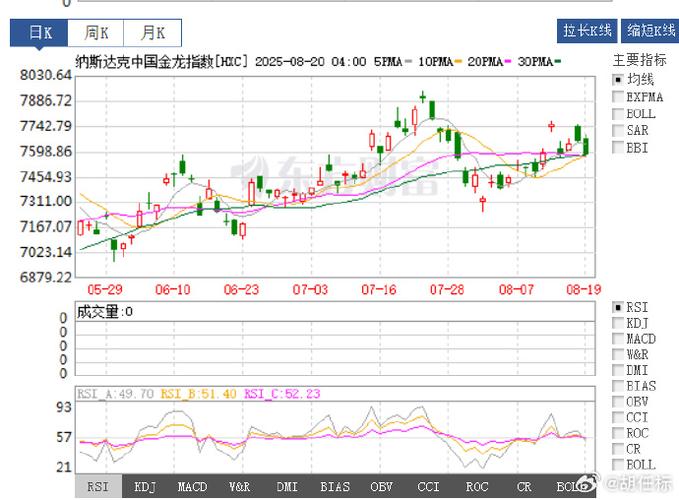Select the CCI bottom indicator tab

pos(429,487)
